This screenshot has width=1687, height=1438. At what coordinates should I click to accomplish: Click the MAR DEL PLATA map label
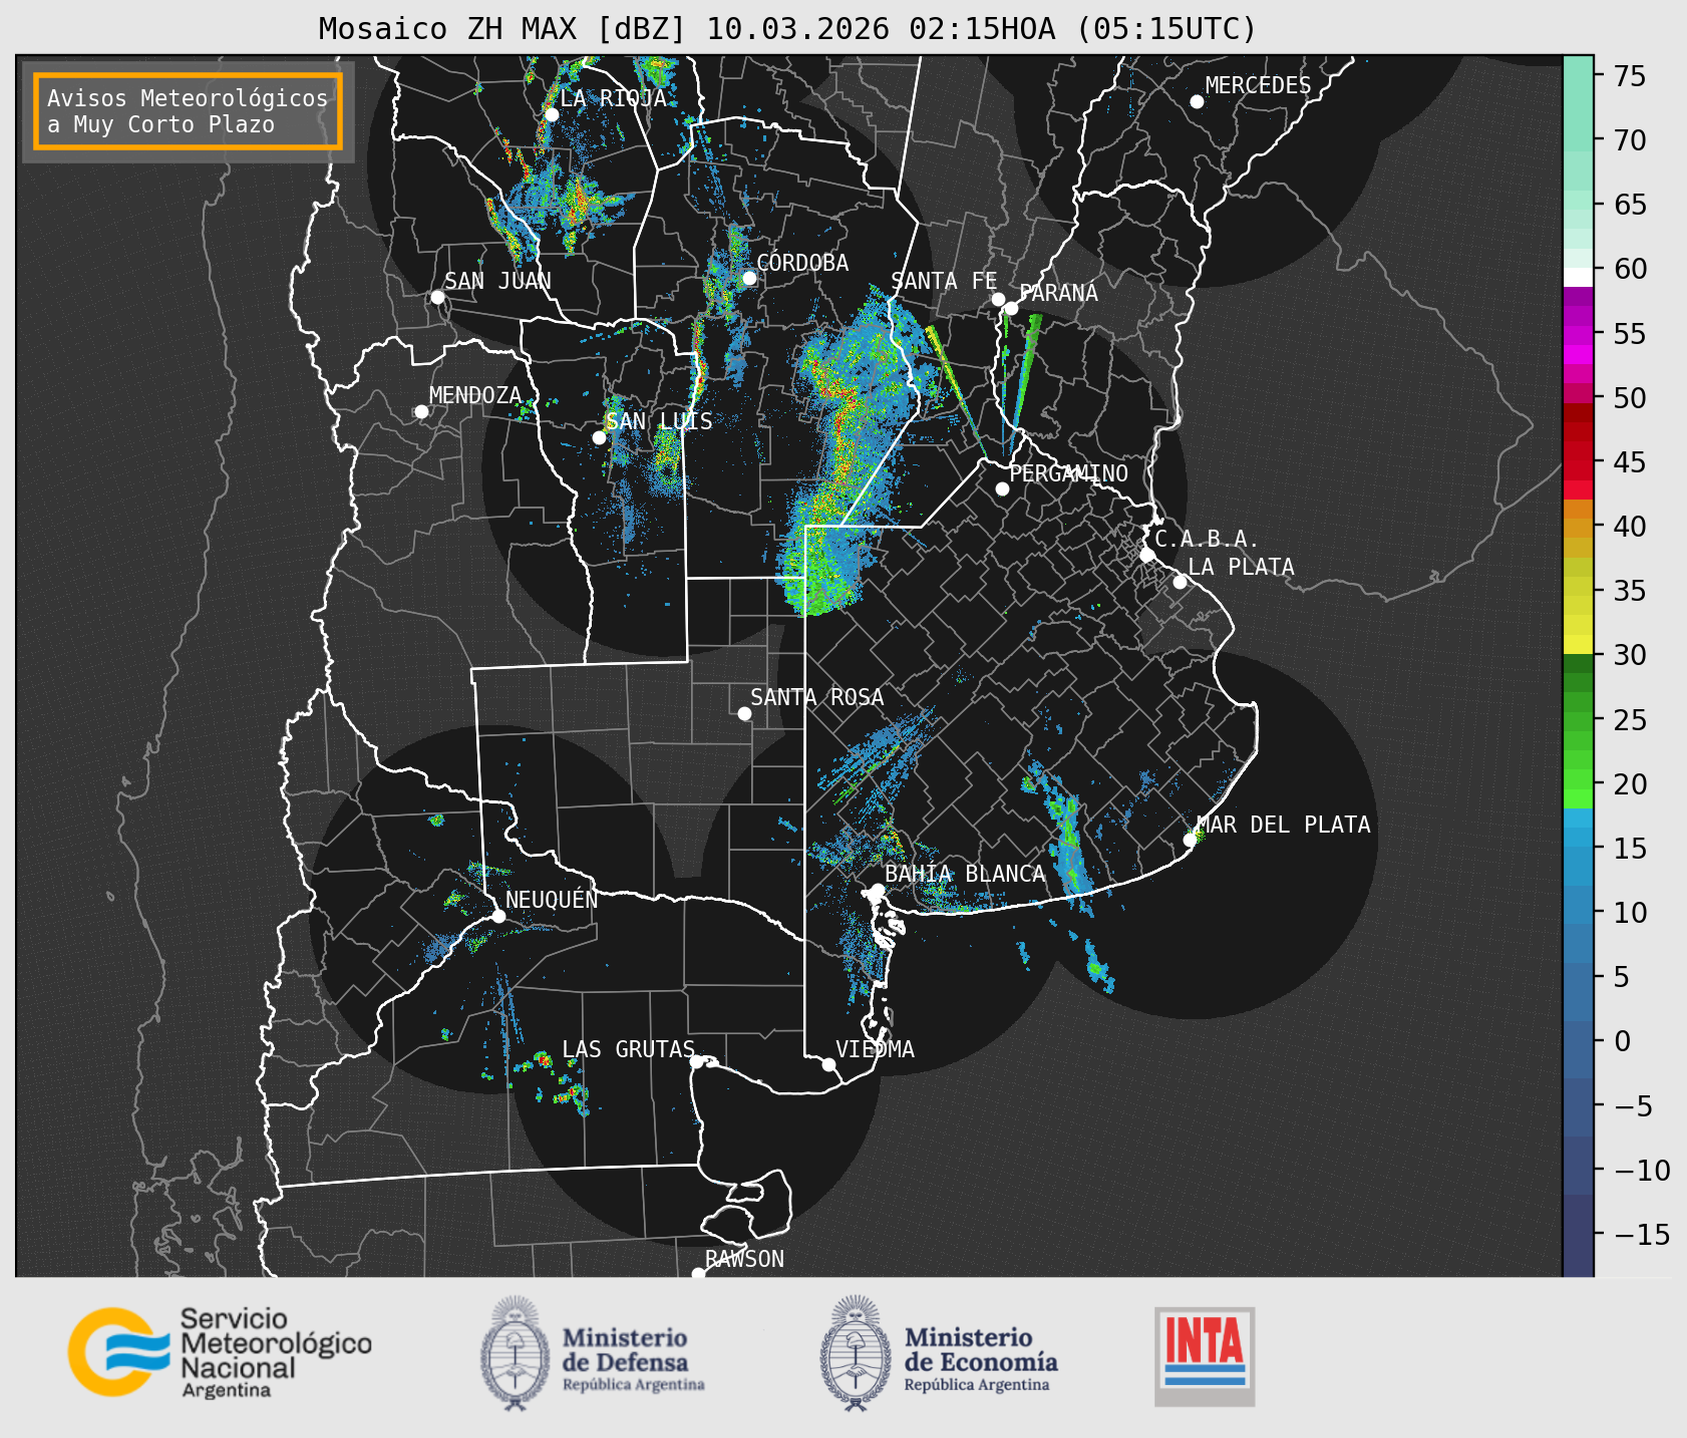click(x=1283, y=825)
